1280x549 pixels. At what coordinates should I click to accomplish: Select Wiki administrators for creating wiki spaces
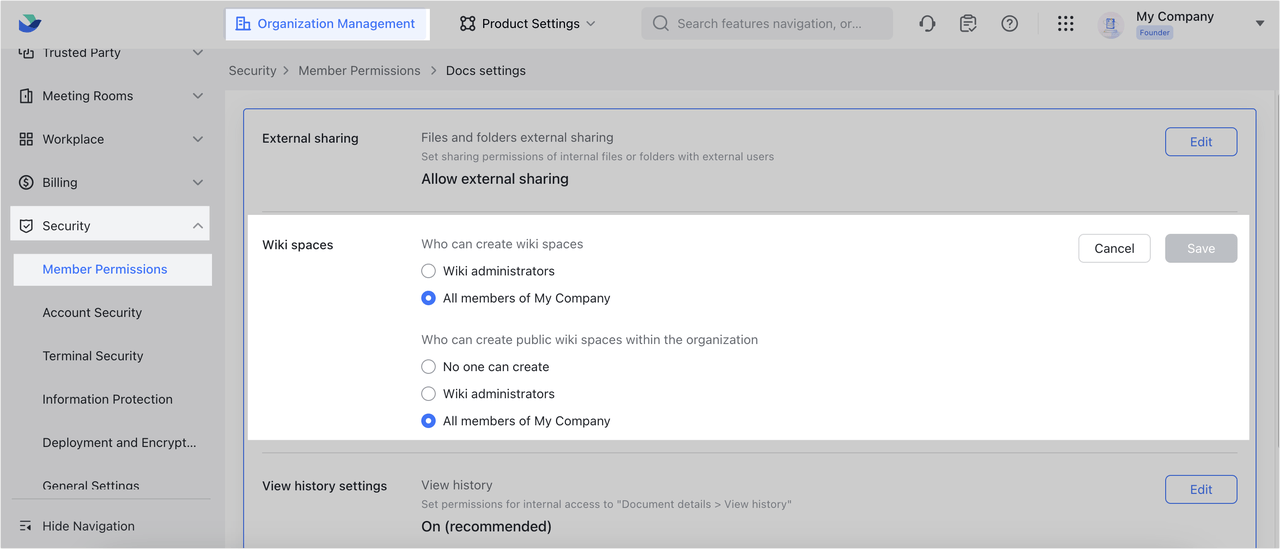(428, 271)
